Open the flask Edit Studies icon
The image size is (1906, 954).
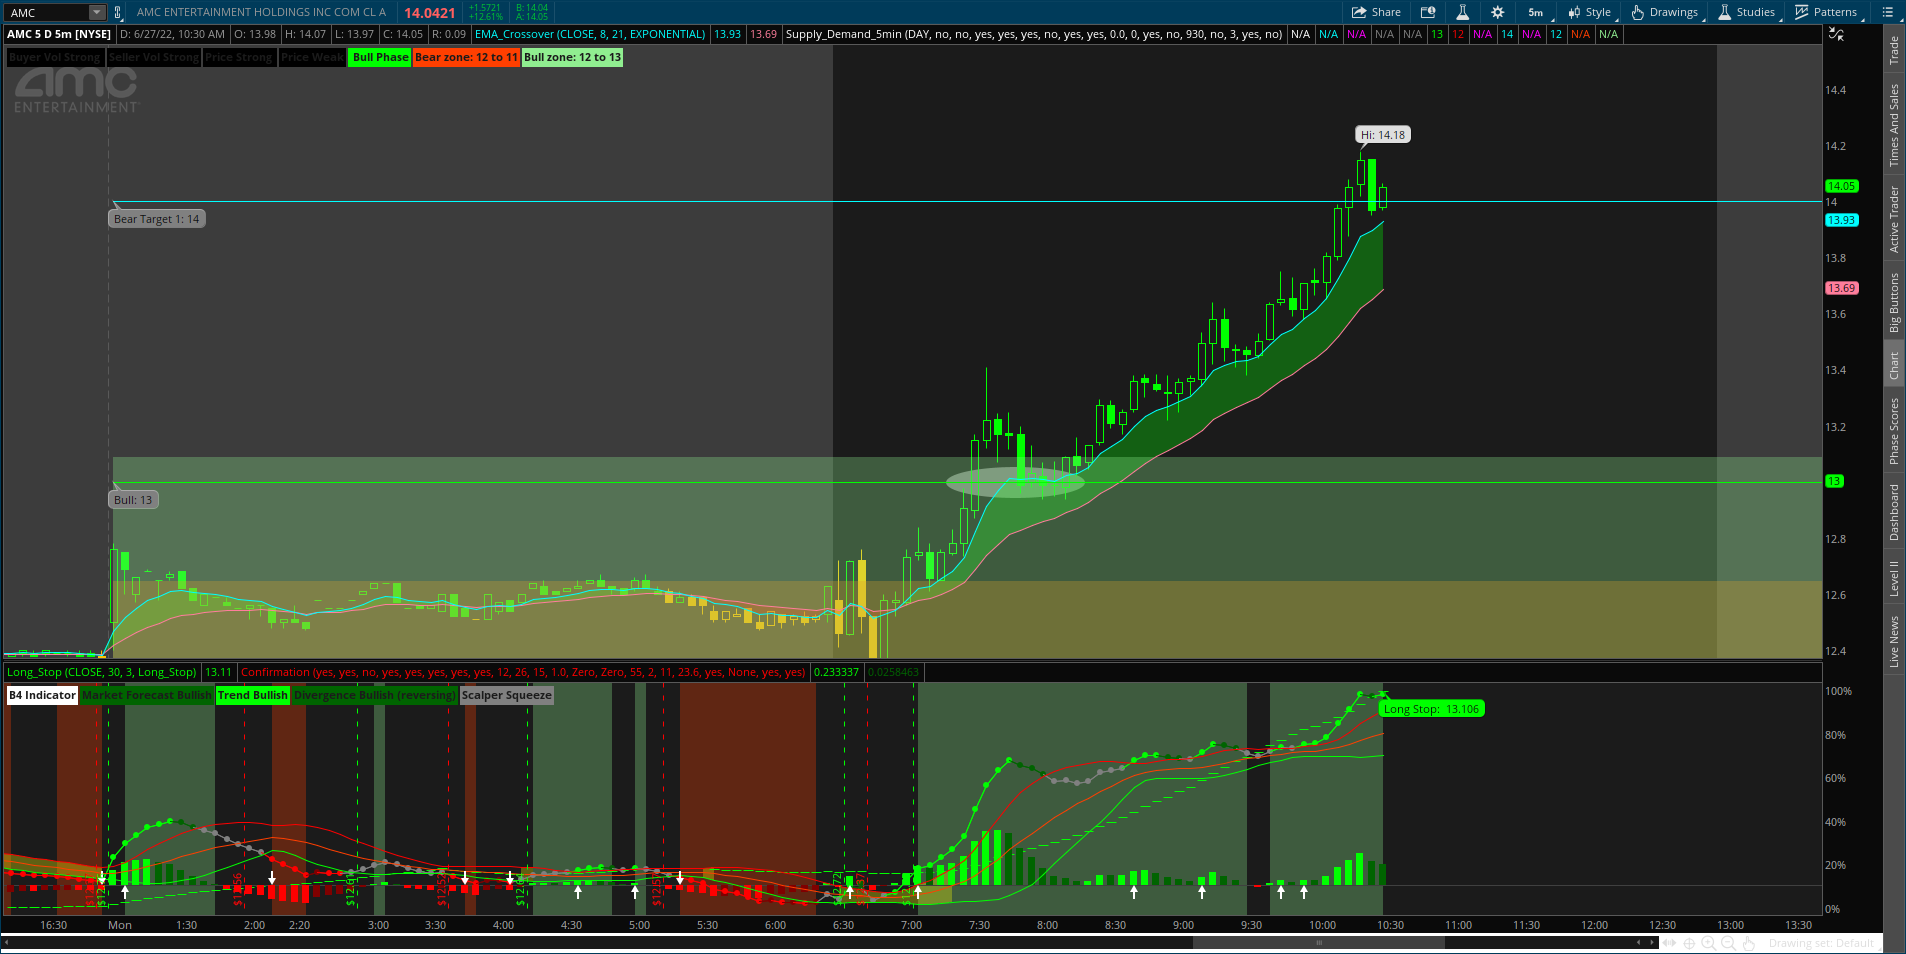click(x=1462, y=12)
